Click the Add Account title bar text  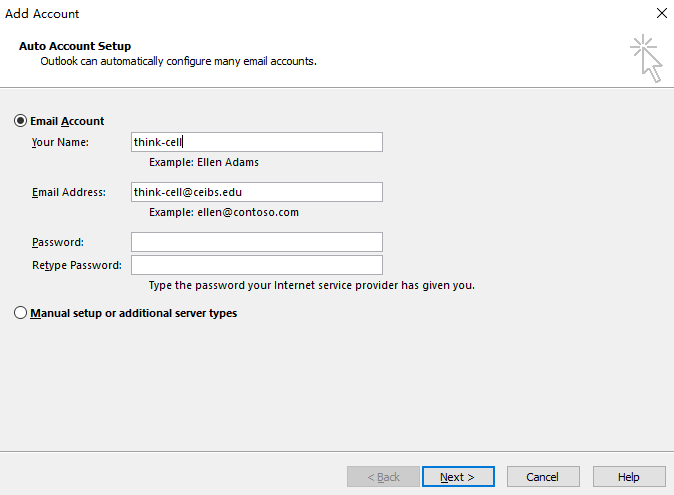coord(42,14)
